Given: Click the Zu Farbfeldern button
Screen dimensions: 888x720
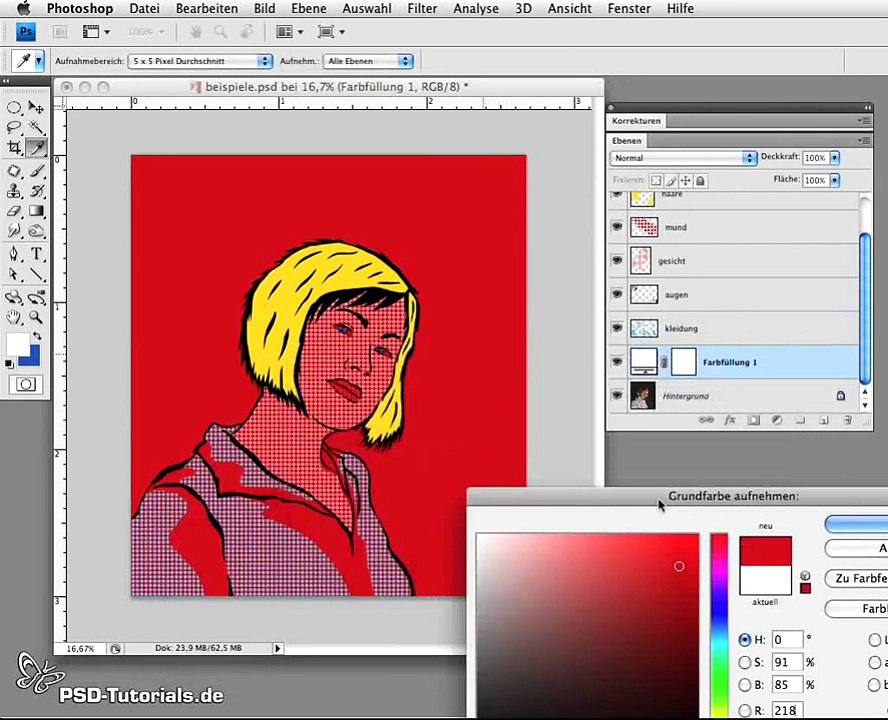Looking at the screenshot, I should click(857, 578).
